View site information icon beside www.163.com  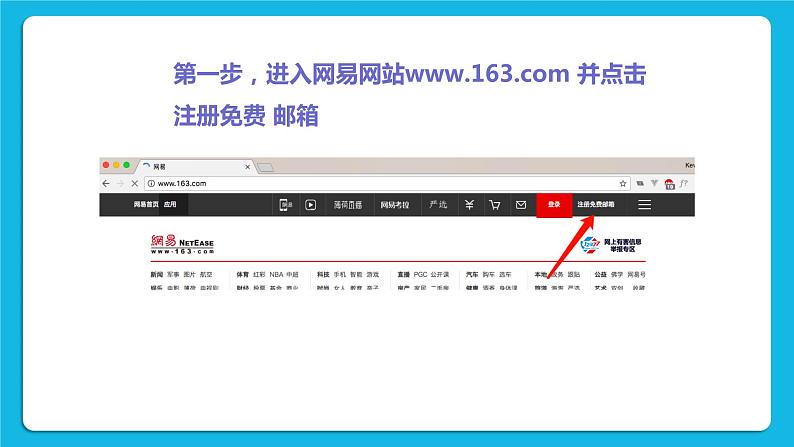pos(151,183)
